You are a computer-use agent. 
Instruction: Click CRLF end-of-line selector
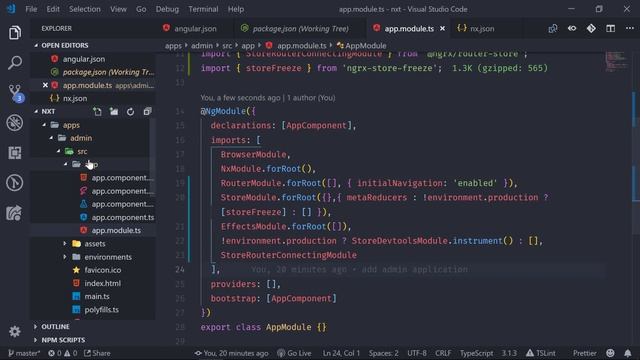click(x=443, y=353)
